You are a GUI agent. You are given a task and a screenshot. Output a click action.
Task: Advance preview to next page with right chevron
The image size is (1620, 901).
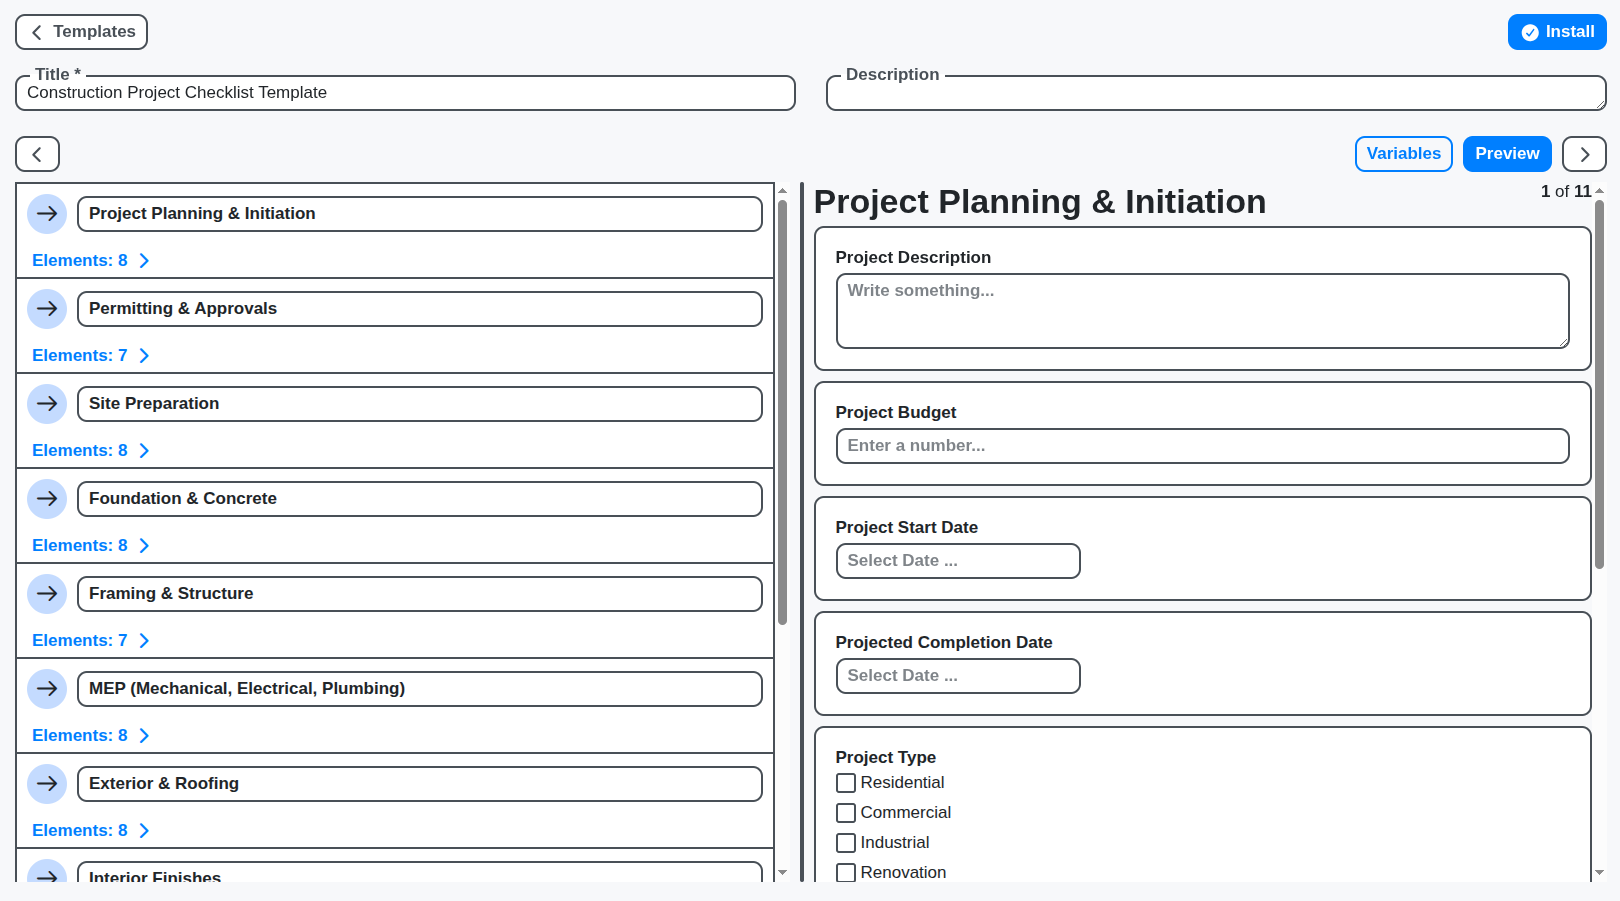[1584, 154]
